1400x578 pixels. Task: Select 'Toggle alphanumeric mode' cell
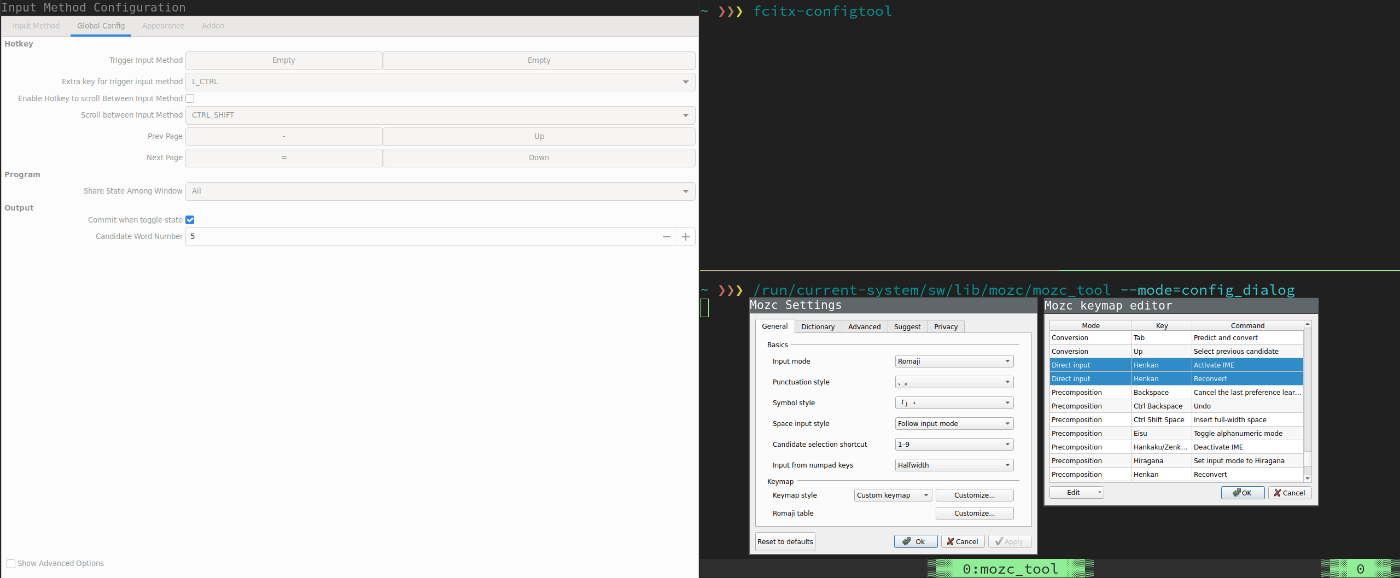point(1247,434)
